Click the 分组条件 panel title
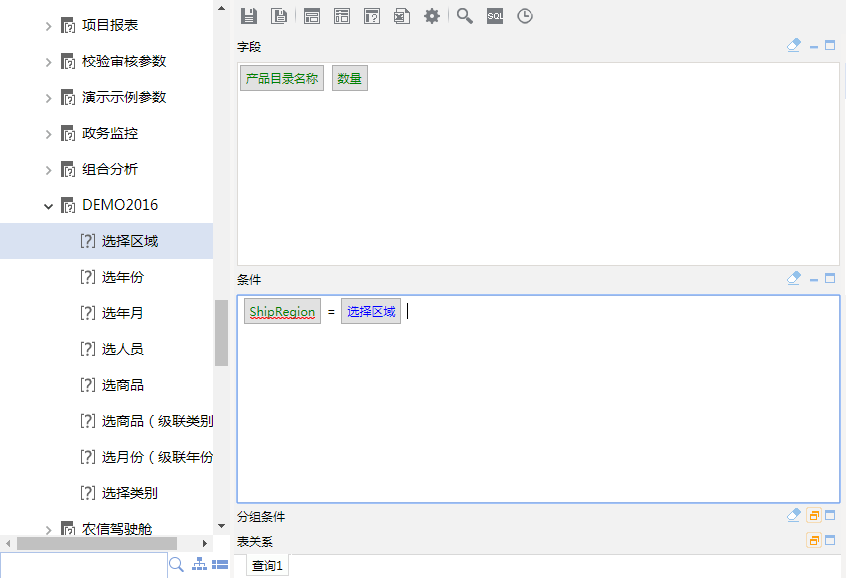 (x=261, y=516)
